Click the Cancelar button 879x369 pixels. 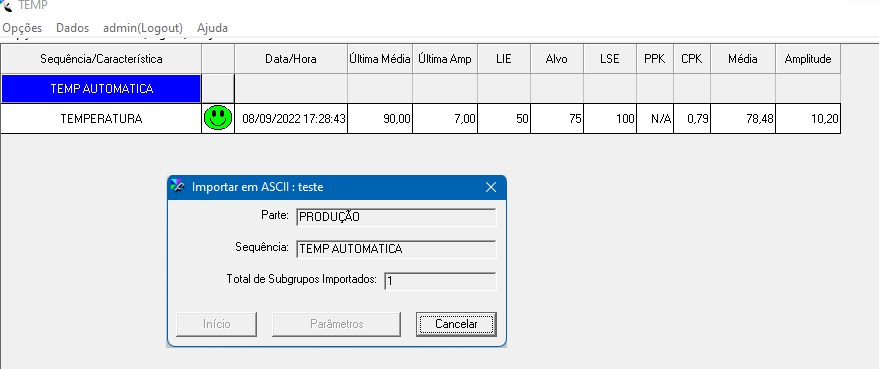pyautogui.click(x=456, y=324)
